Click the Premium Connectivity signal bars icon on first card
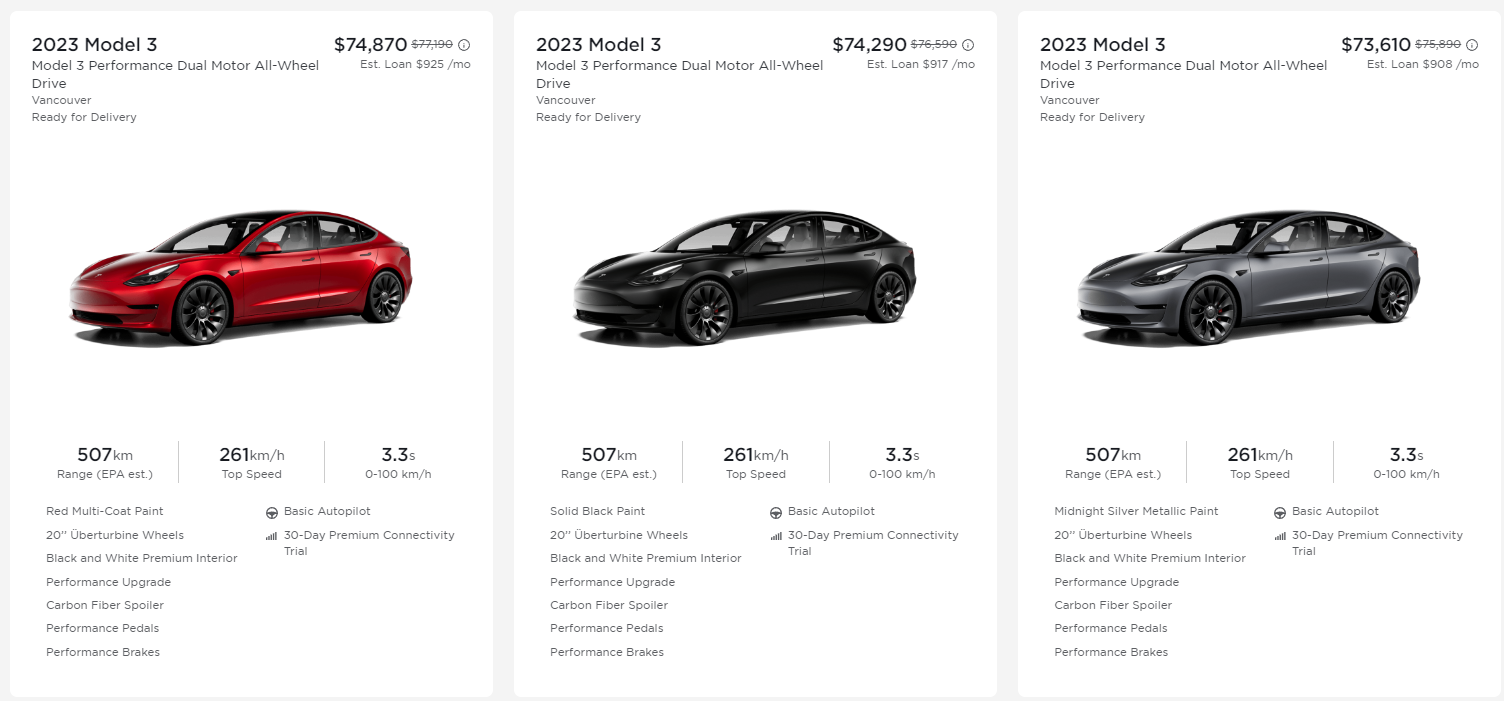Image resolution: width=1504 pixels, height=701 pixels. point(270,536)
